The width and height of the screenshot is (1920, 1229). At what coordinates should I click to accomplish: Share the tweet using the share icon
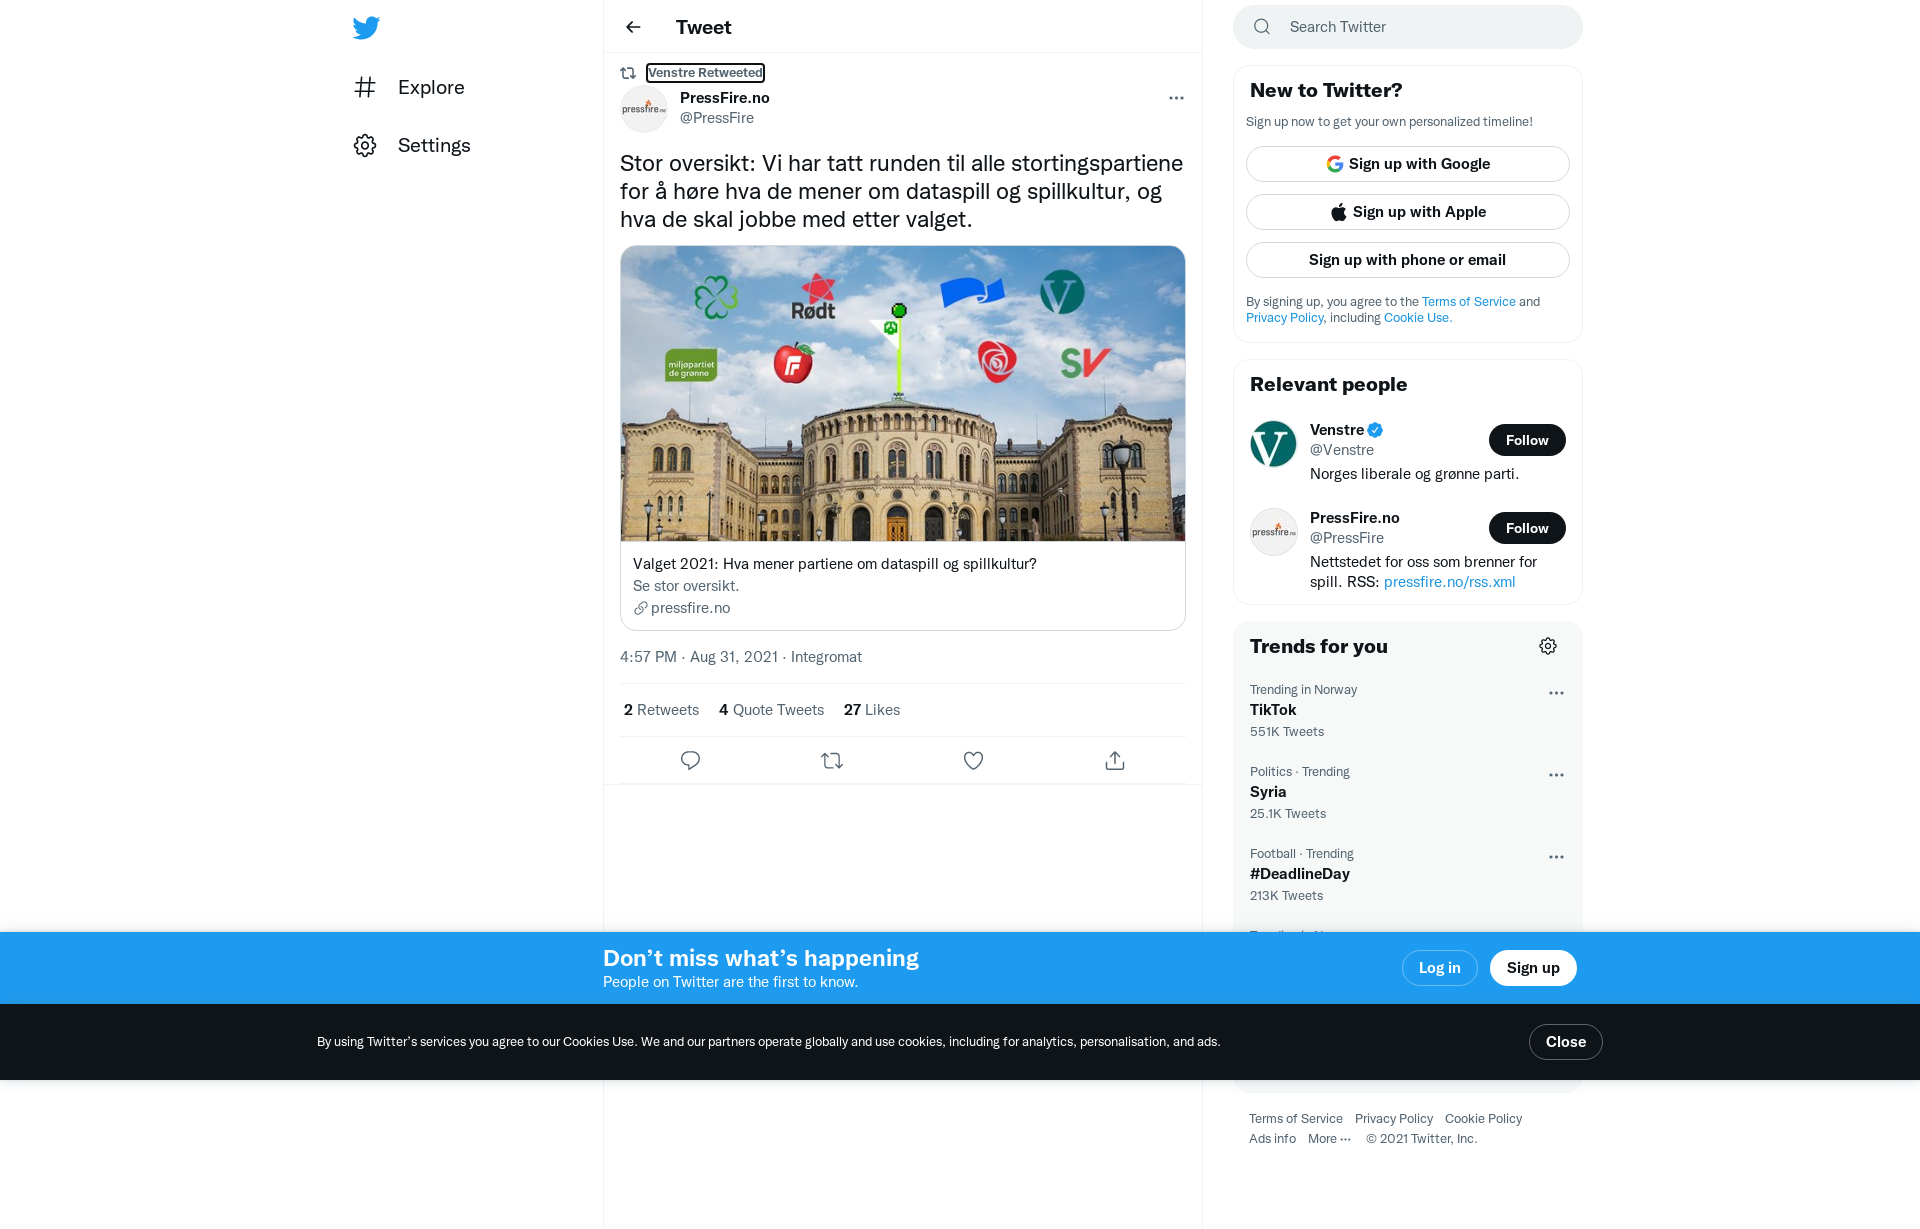coord(1115,761)
